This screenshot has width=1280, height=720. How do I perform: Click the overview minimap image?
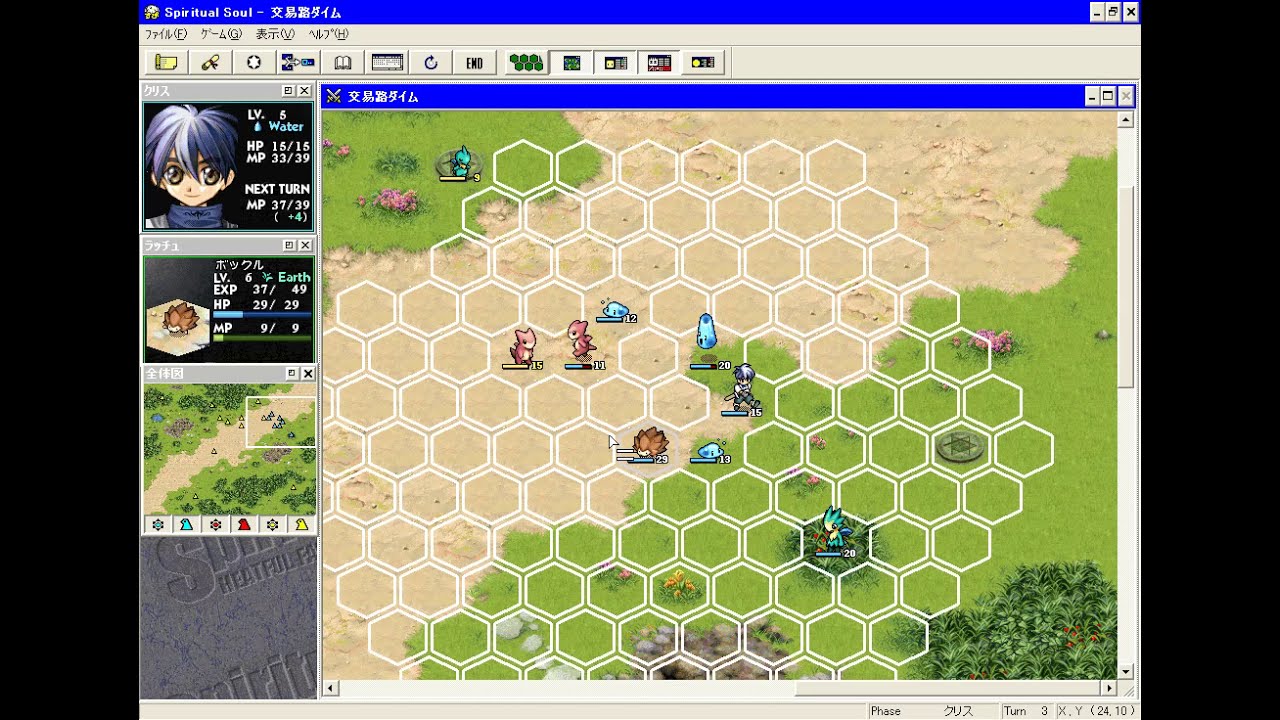tap(229, 449)
